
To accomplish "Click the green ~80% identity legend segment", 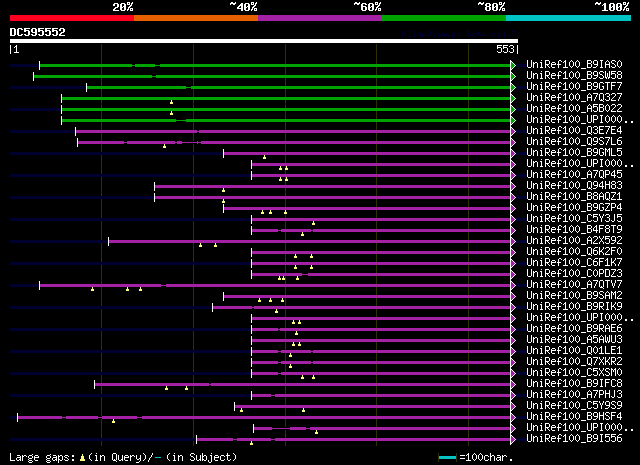I will [444, 18].
